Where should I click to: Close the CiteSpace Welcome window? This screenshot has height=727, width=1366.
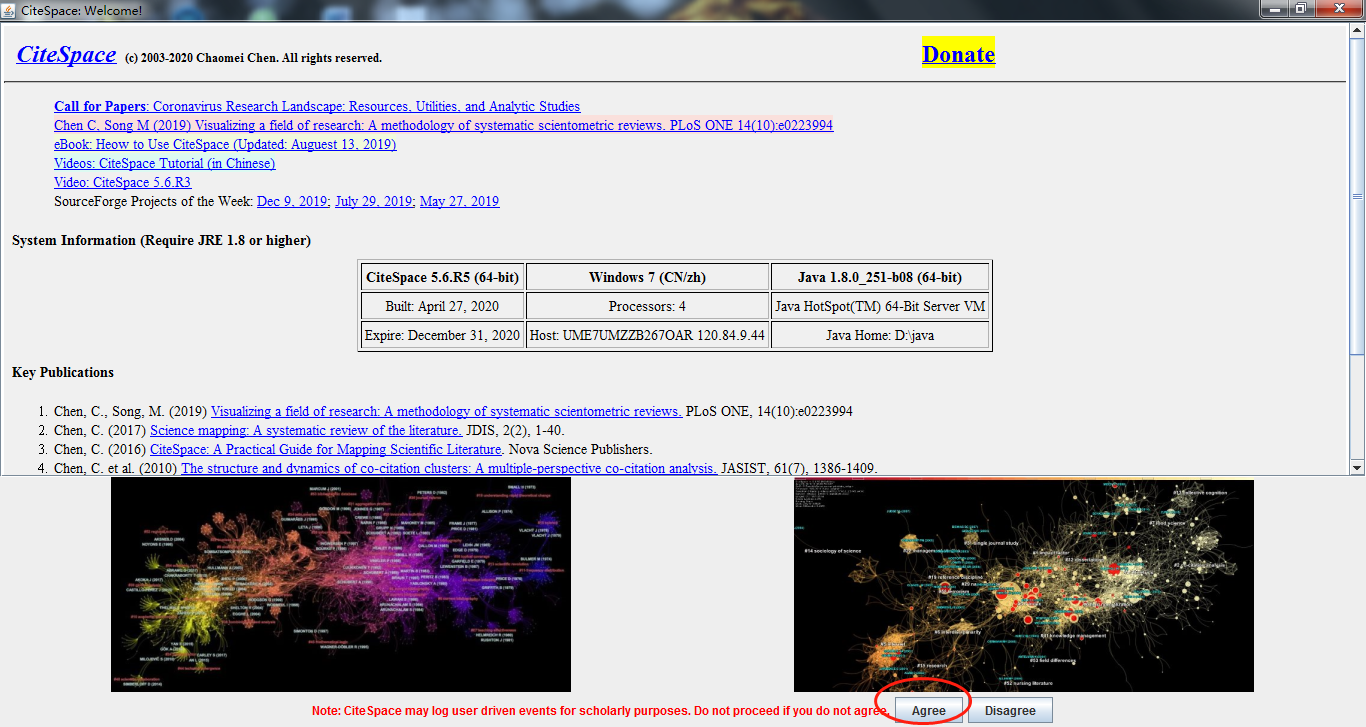click(x=1337, y=8)
